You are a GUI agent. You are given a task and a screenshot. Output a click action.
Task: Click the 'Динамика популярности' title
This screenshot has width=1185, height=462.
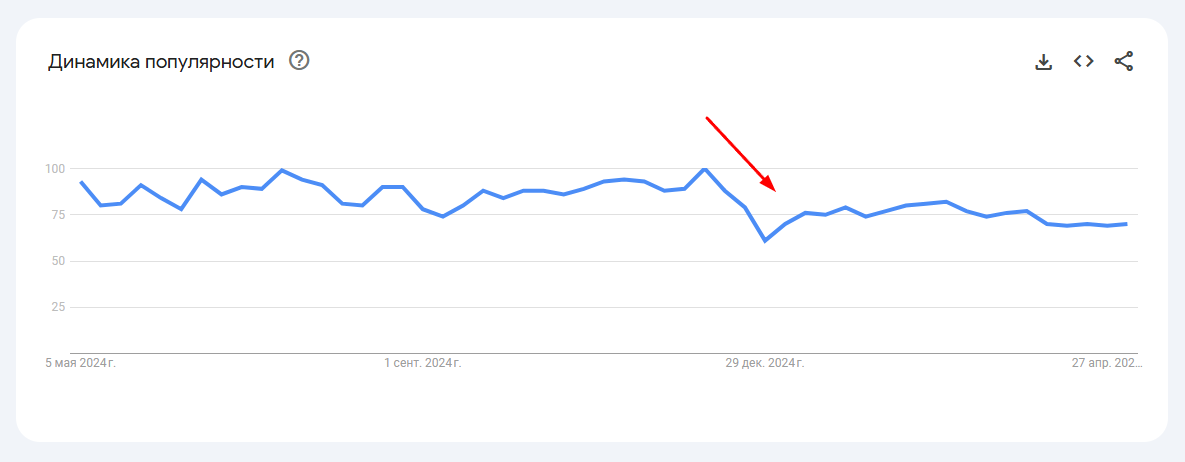coord(161,62)
